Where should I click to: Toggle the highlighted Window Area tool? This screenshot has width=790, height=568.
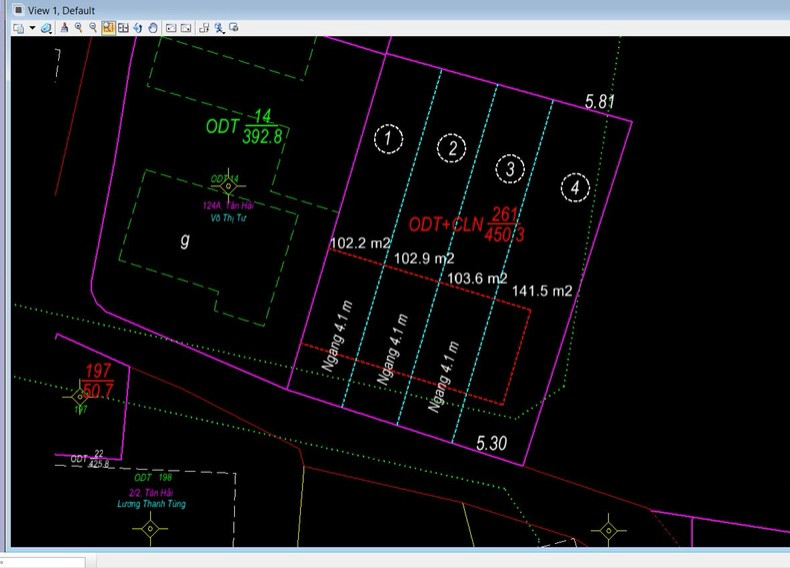click(108, 28)
